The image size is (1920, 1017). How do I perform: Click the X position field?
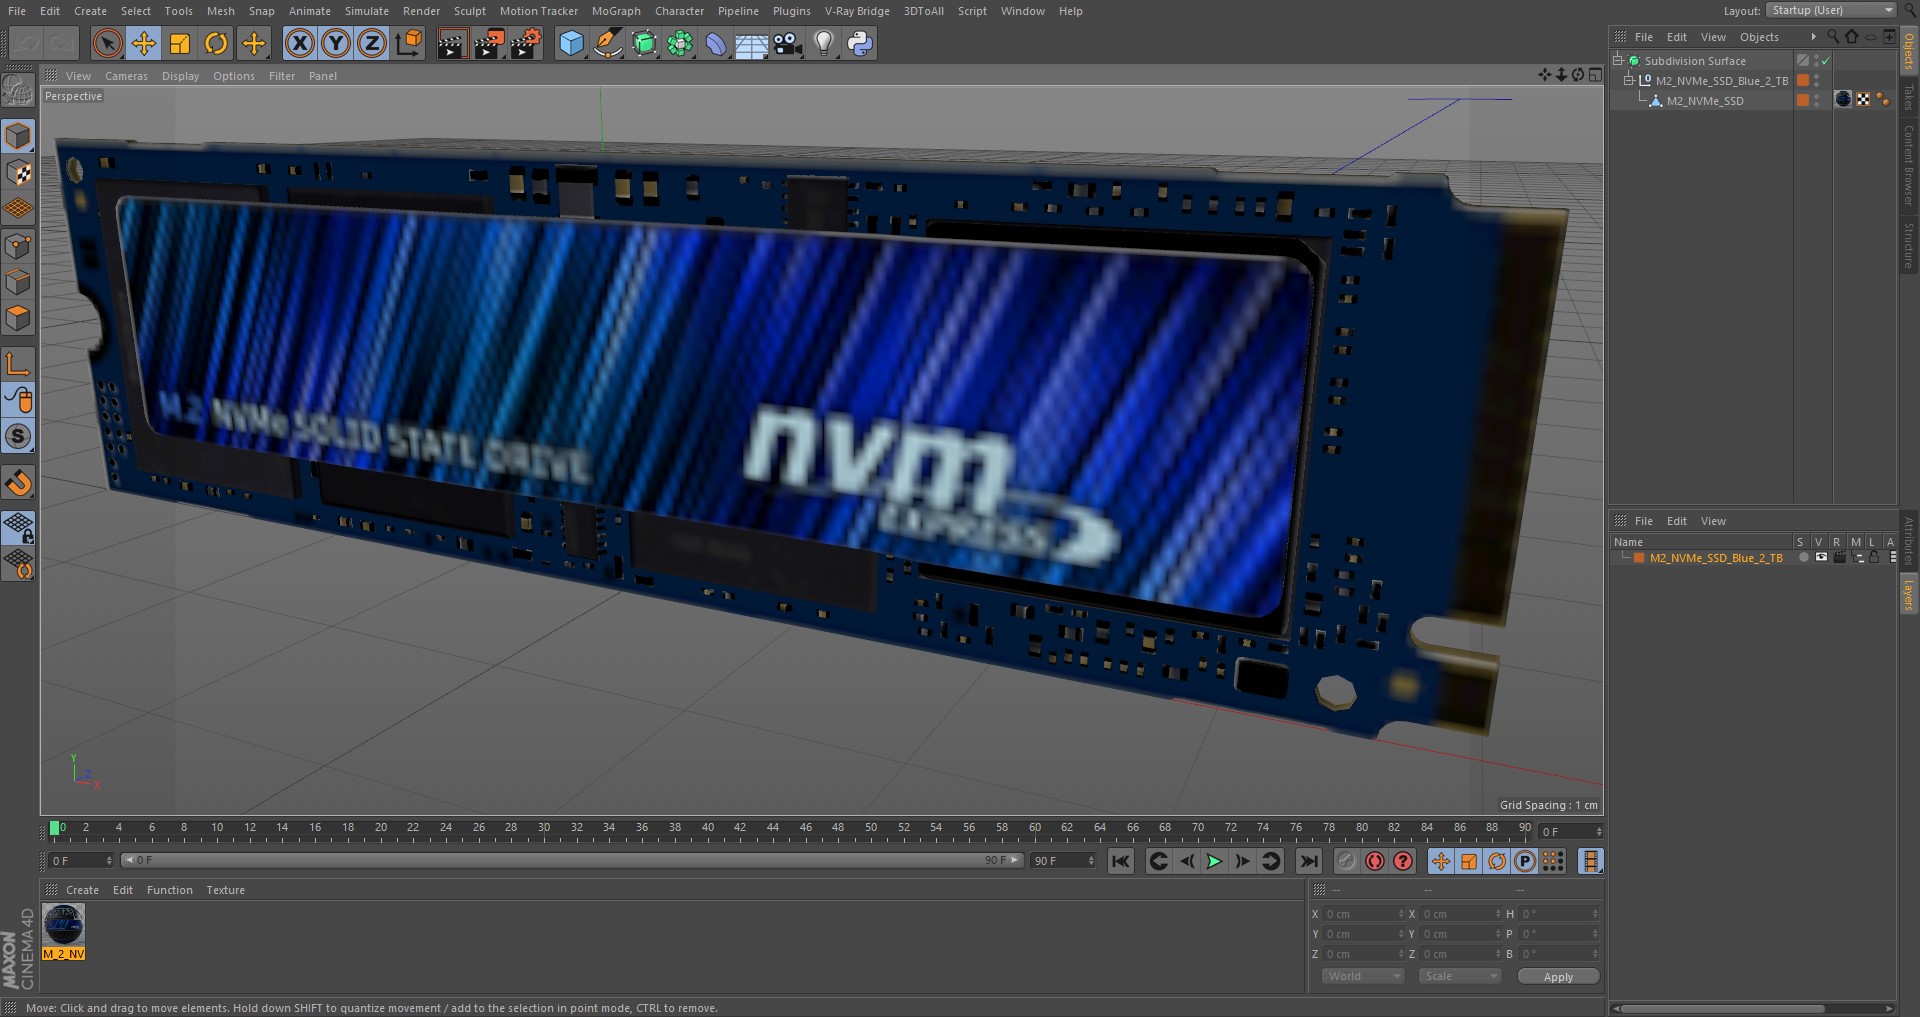point(1362,914)
